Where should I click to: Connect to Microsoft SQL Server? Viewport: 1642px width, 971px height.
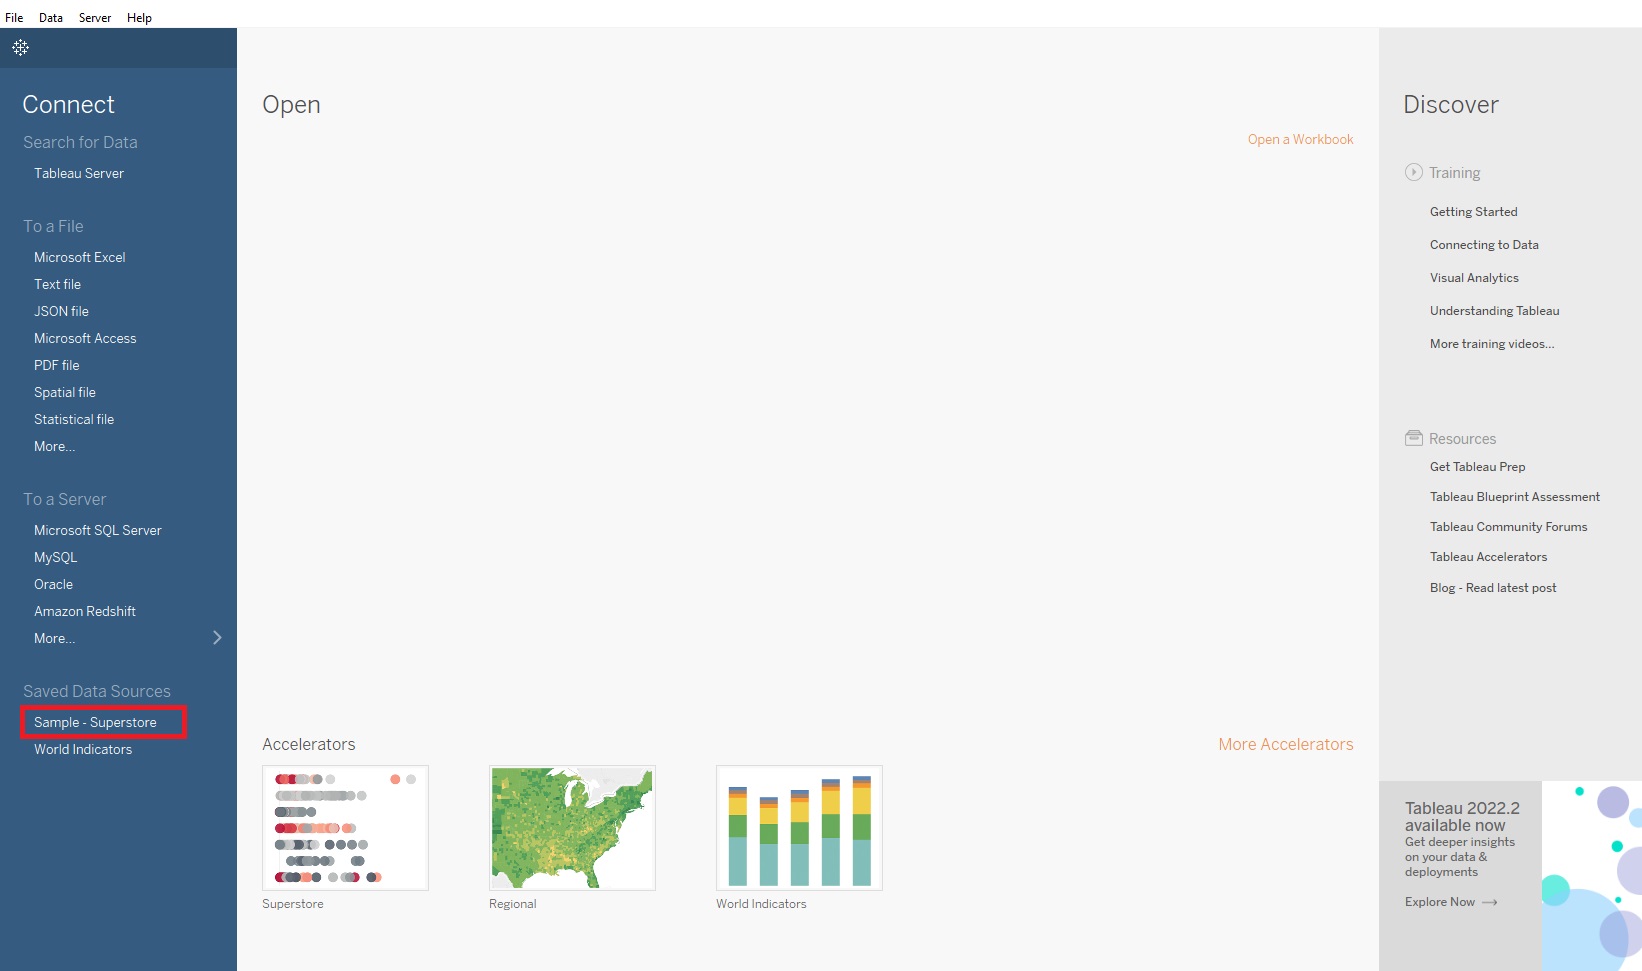pos(98,530)
